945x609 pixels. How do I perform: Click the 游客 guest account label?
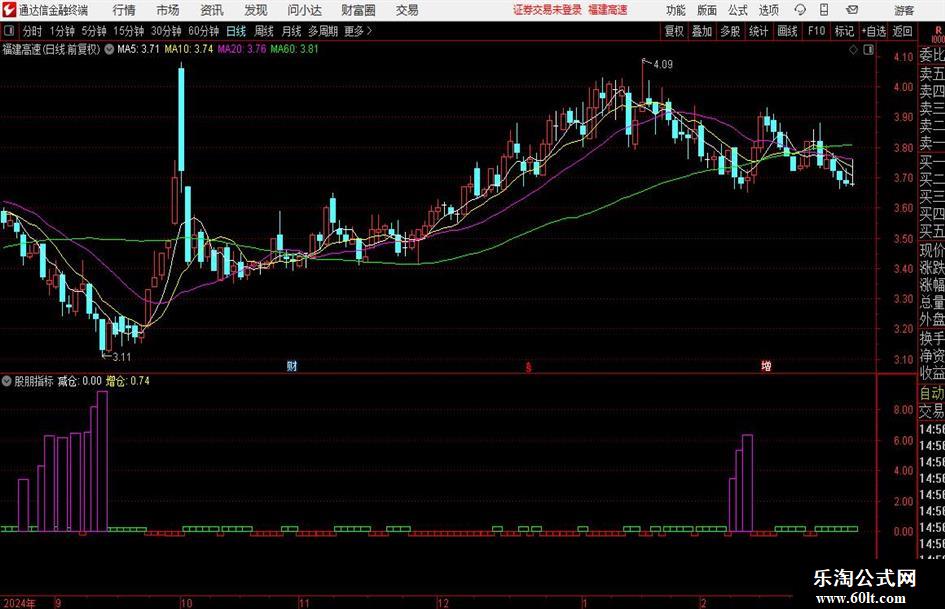pos(904,10)
